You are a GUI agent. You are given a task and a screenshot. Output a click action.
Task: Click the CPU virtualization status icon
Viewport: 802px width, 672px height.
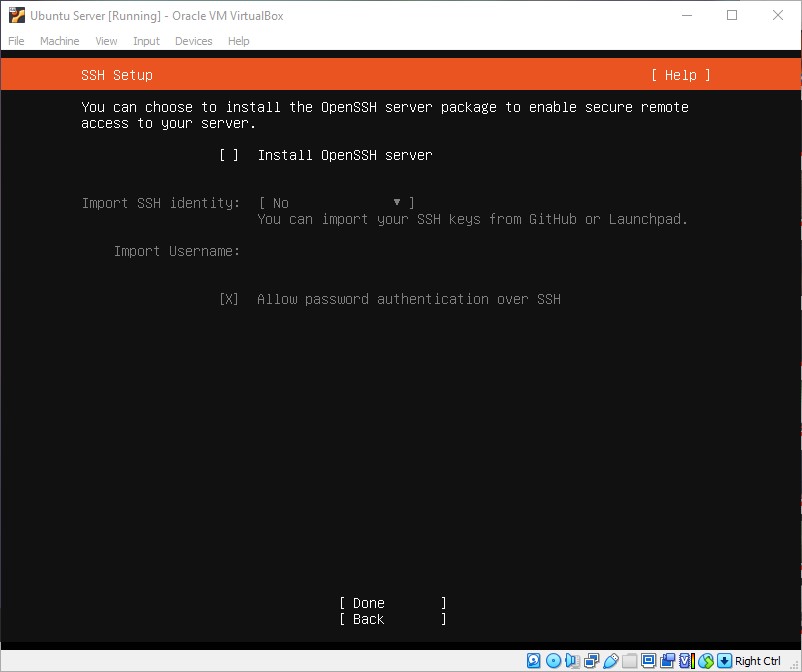click(687, 661)
